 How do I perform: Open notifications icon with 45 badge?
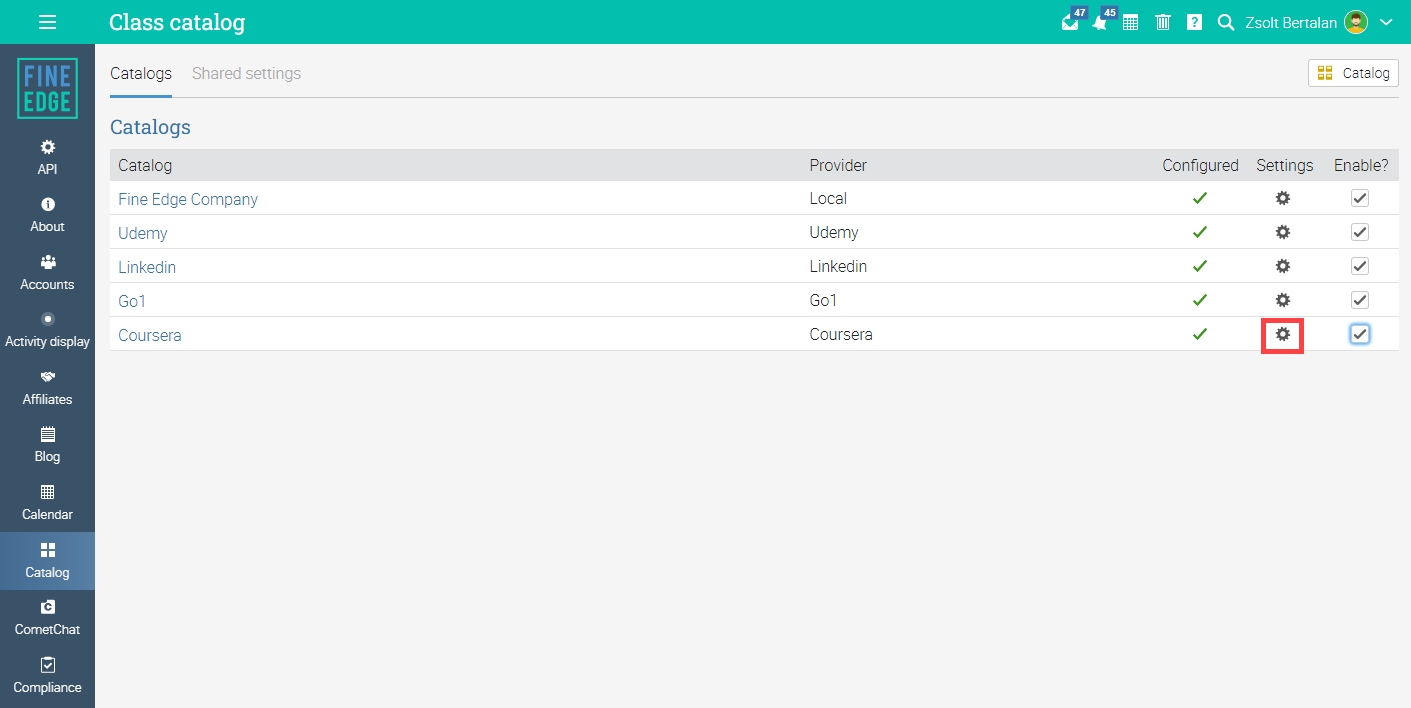(1101, 22)
